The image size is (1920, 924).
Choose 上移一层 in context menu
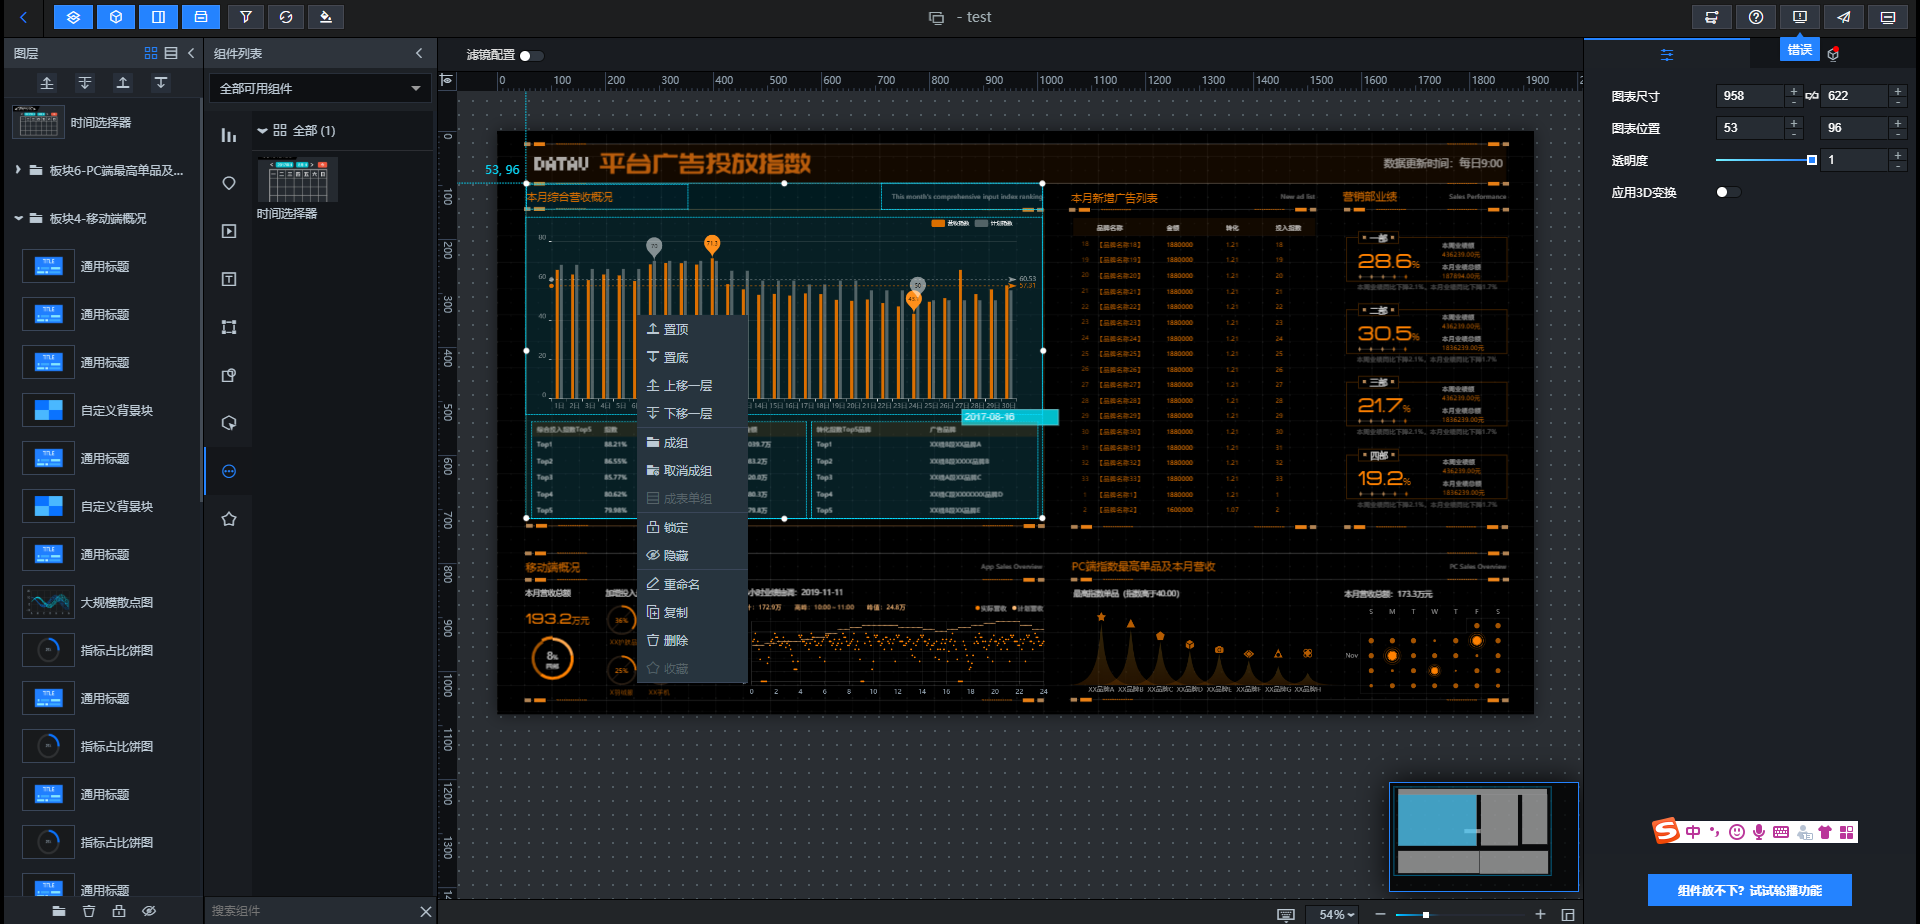[x=692, y=385]
